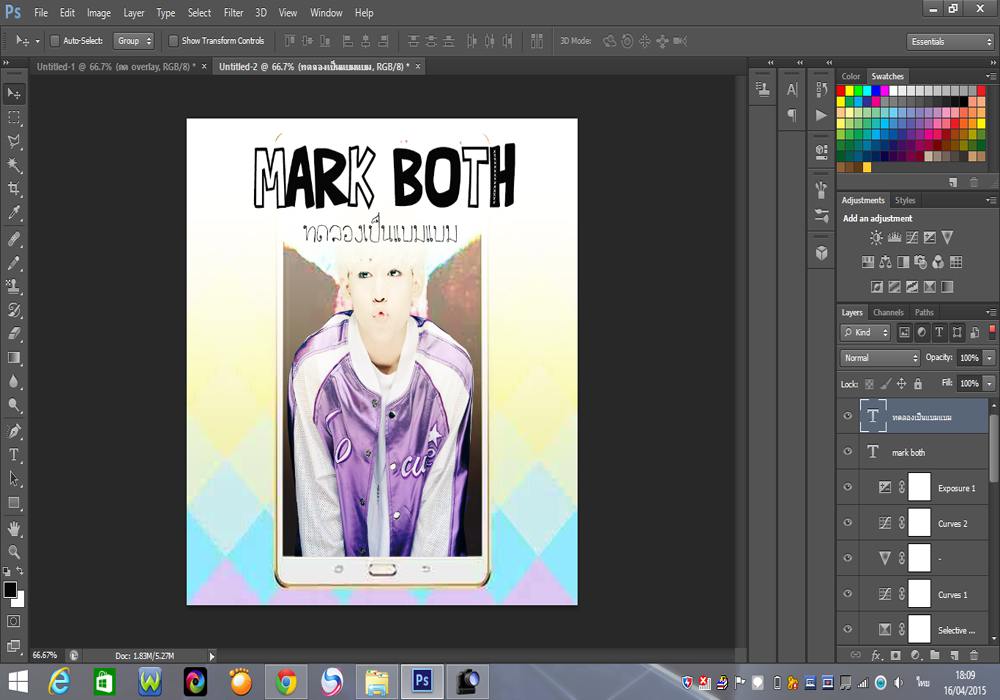Select the Zoom tool
Screen dimensions: 1000x700
[x=14, y=551]
